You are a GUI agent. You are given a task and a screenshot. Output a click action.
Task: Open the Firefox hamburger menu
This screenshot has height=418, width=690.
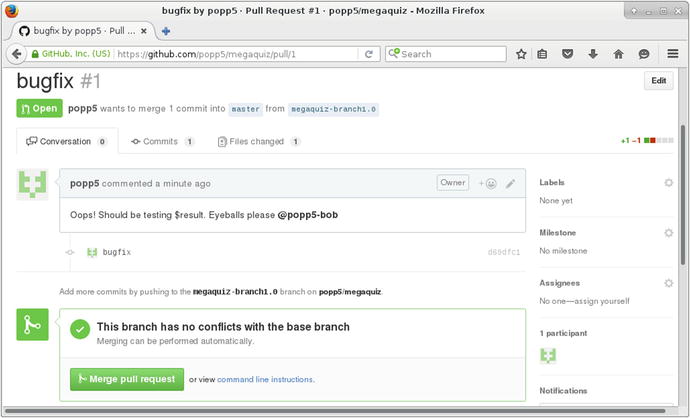[672, 54]
